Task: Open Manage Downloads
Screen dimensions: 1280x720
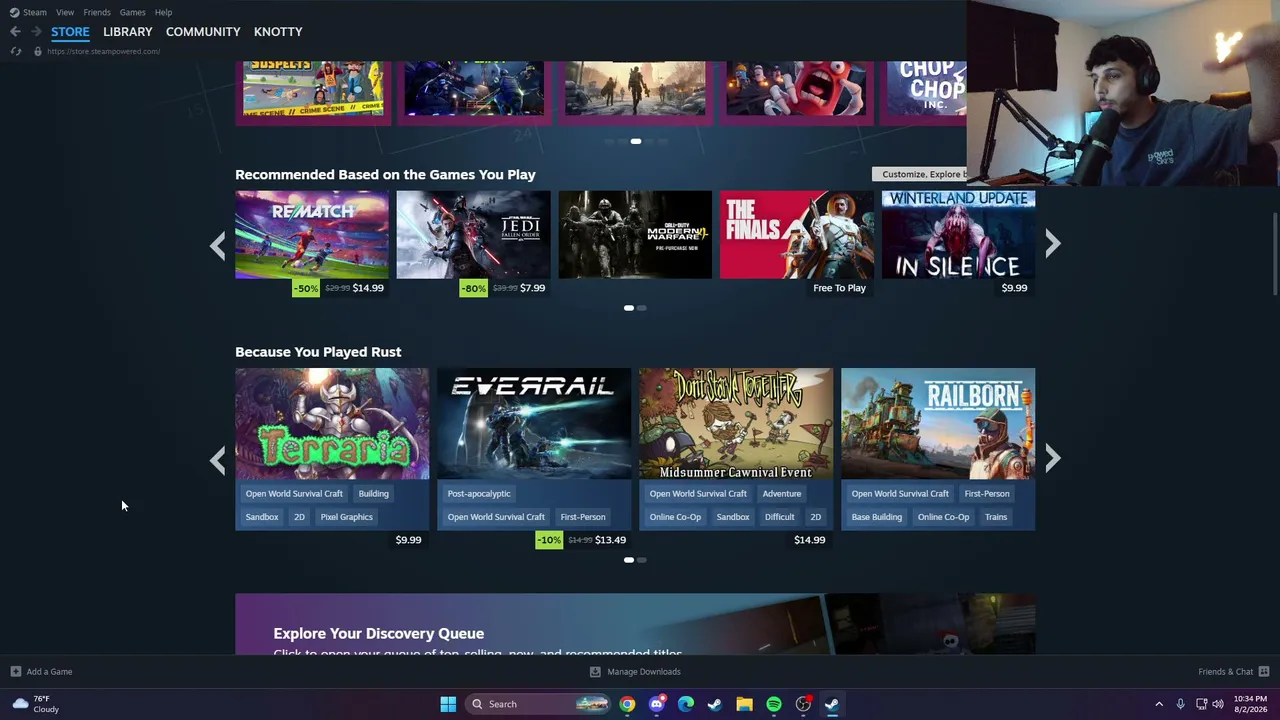Action: 644,672
